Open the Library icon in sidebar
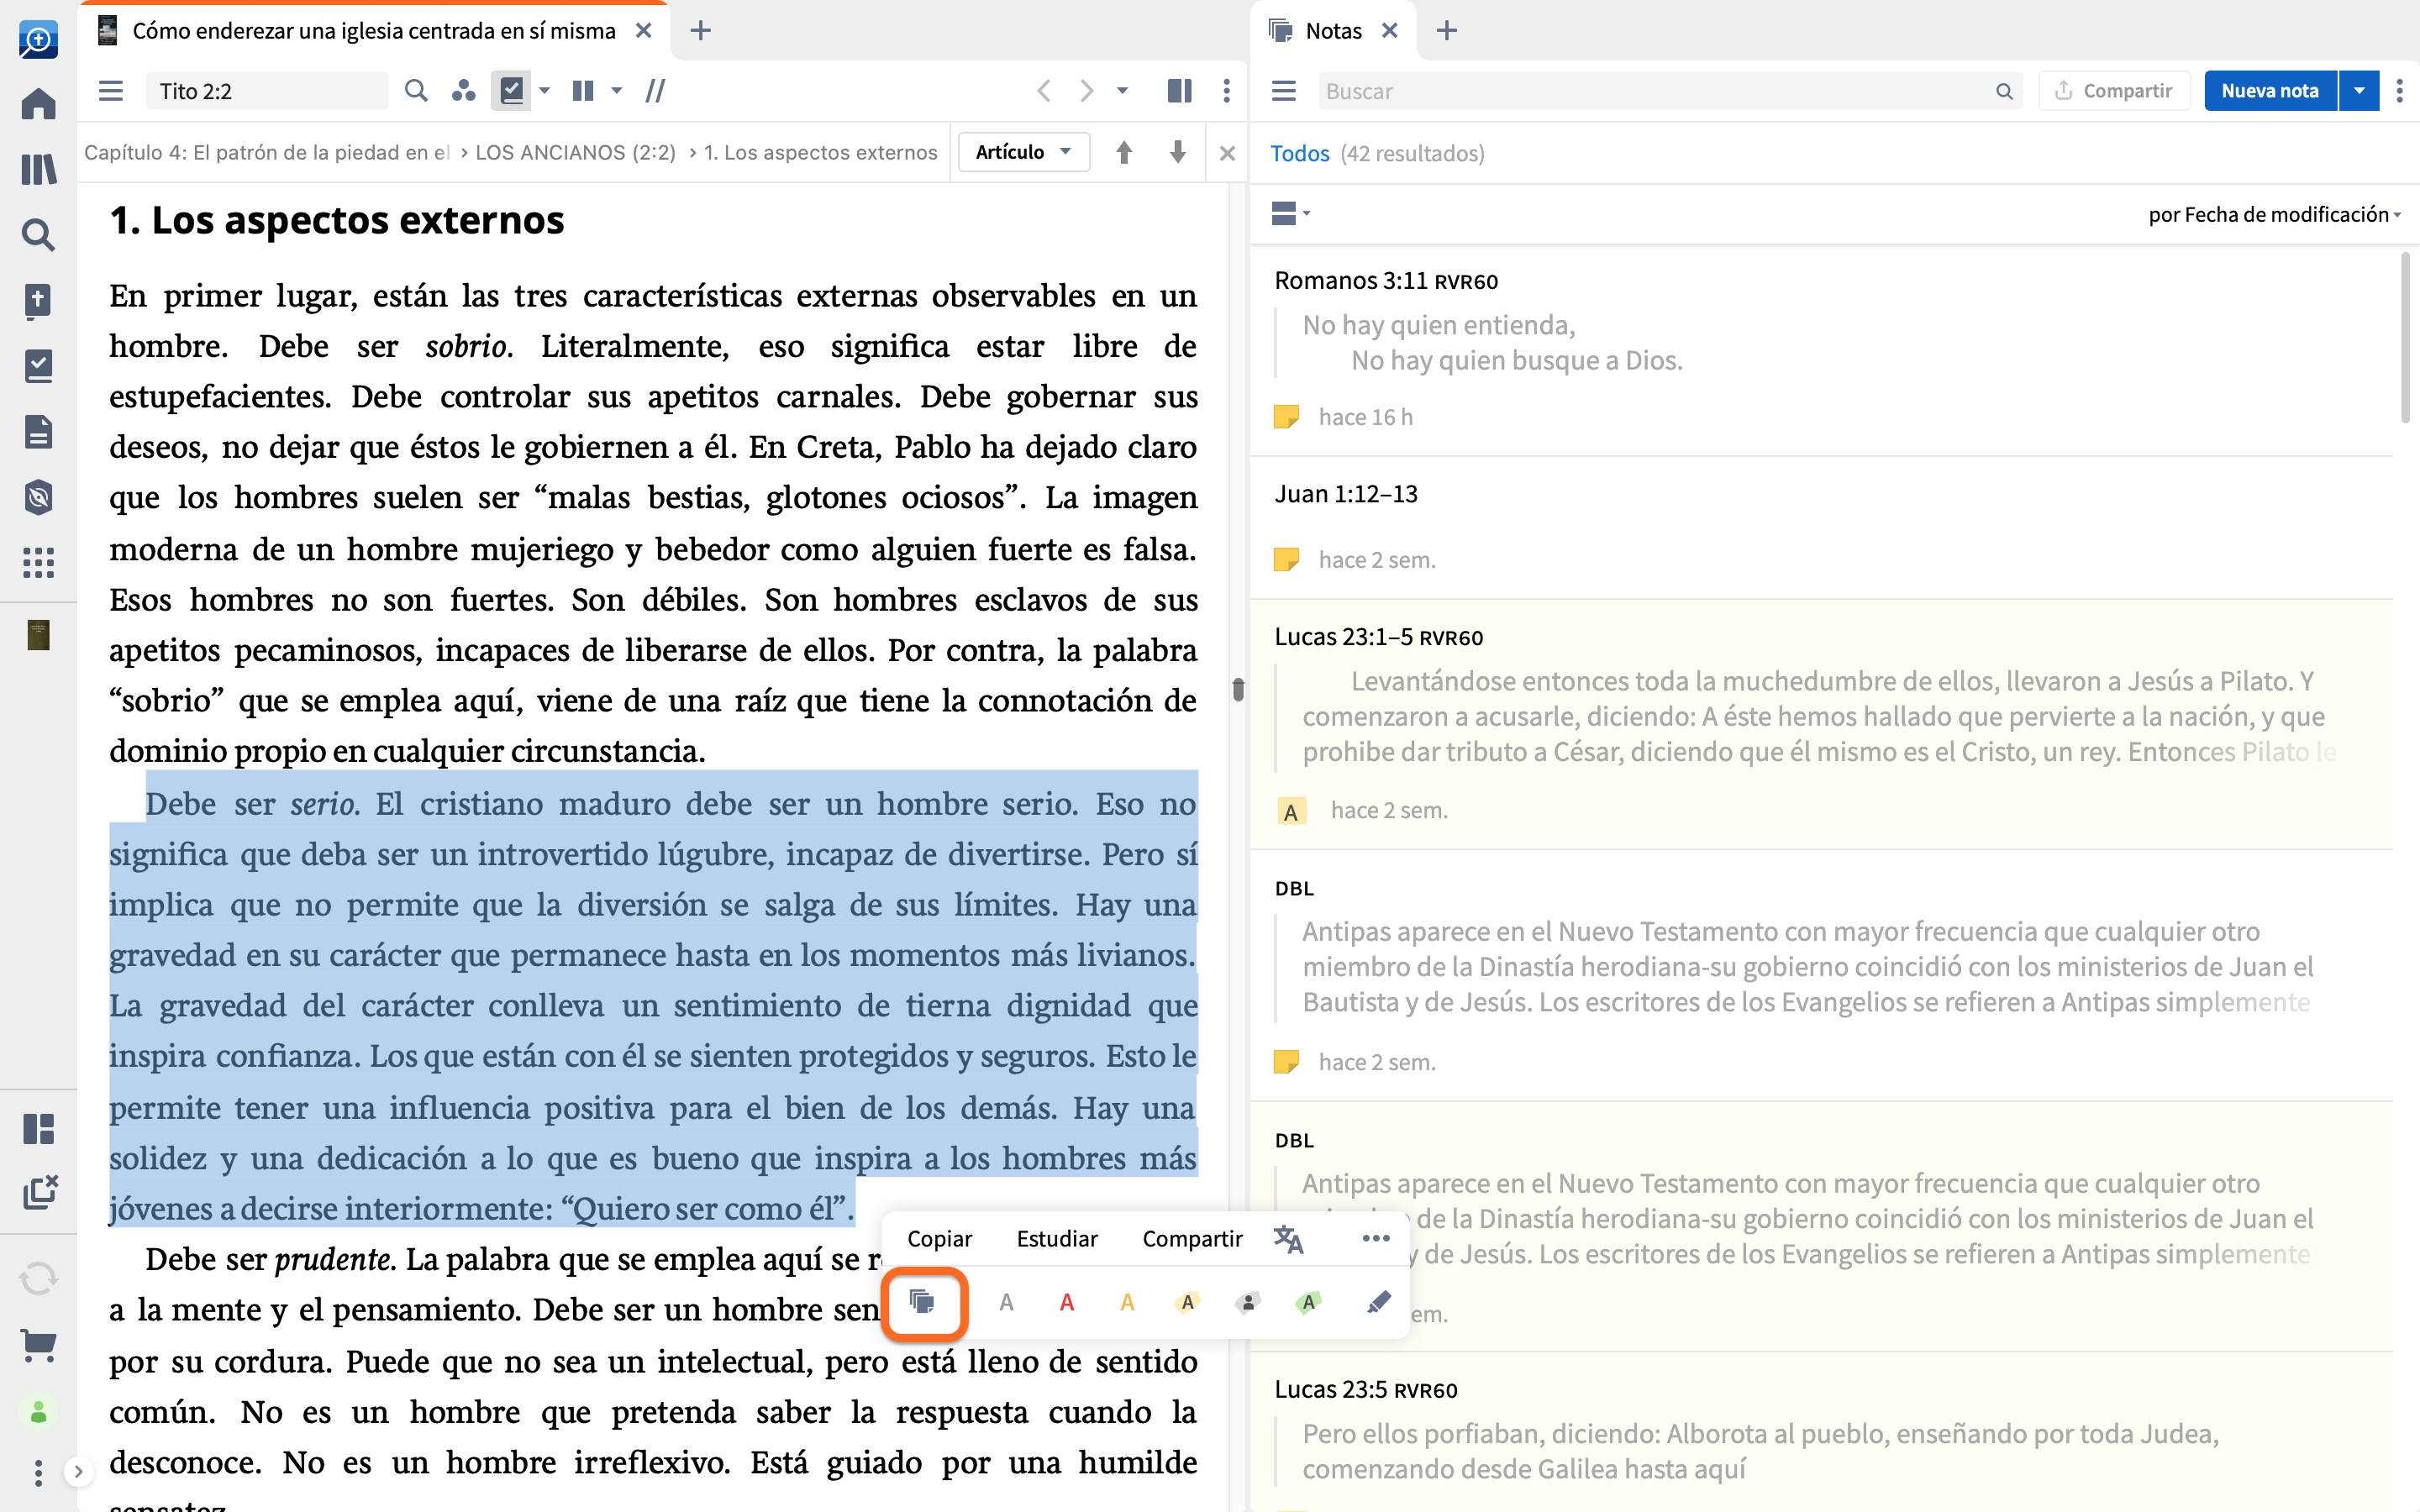Image resolution: width=2420 pixels, height=1512 pixels. (38, 169)
